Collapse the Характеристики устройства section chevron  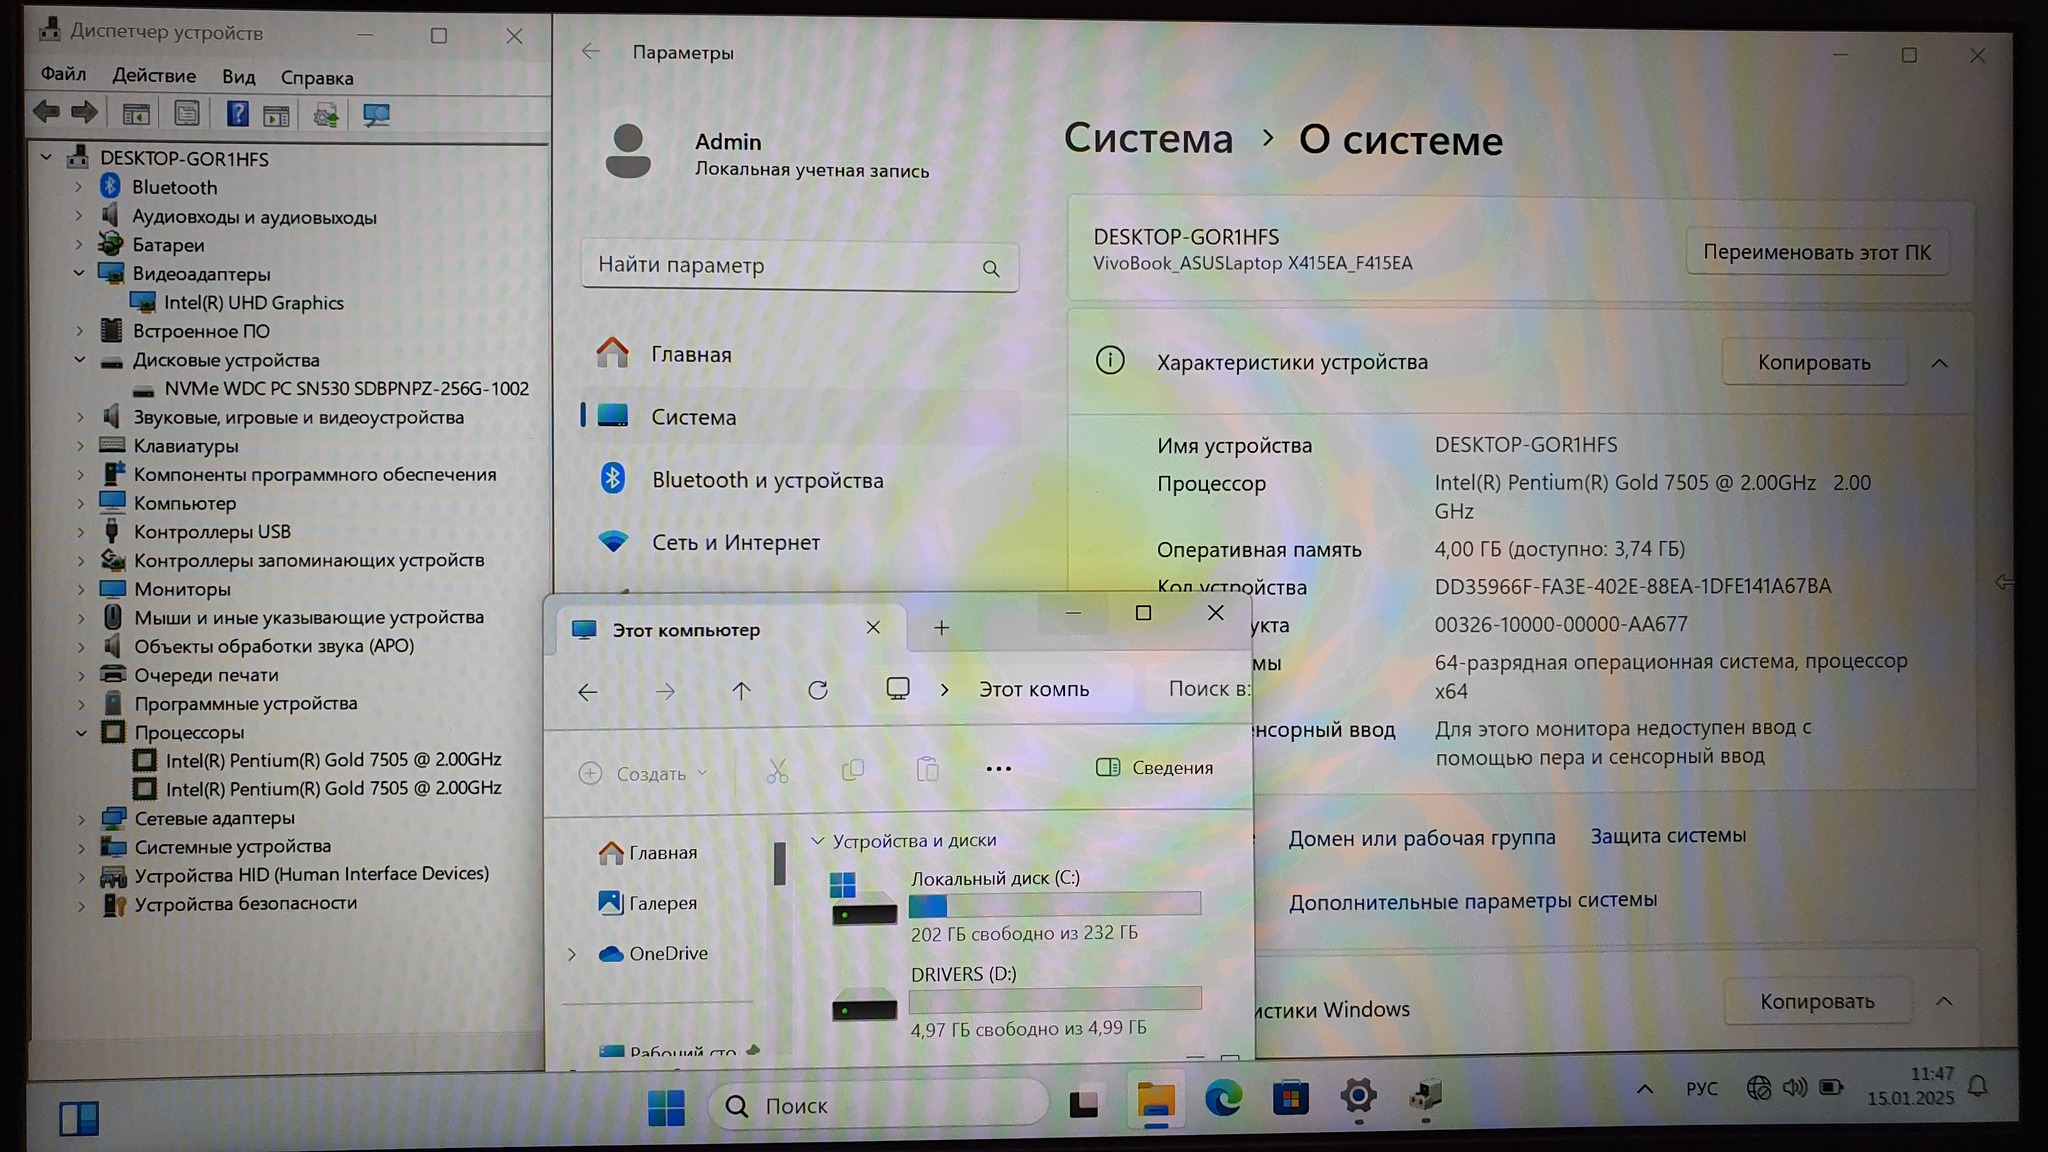point(1939,363)
